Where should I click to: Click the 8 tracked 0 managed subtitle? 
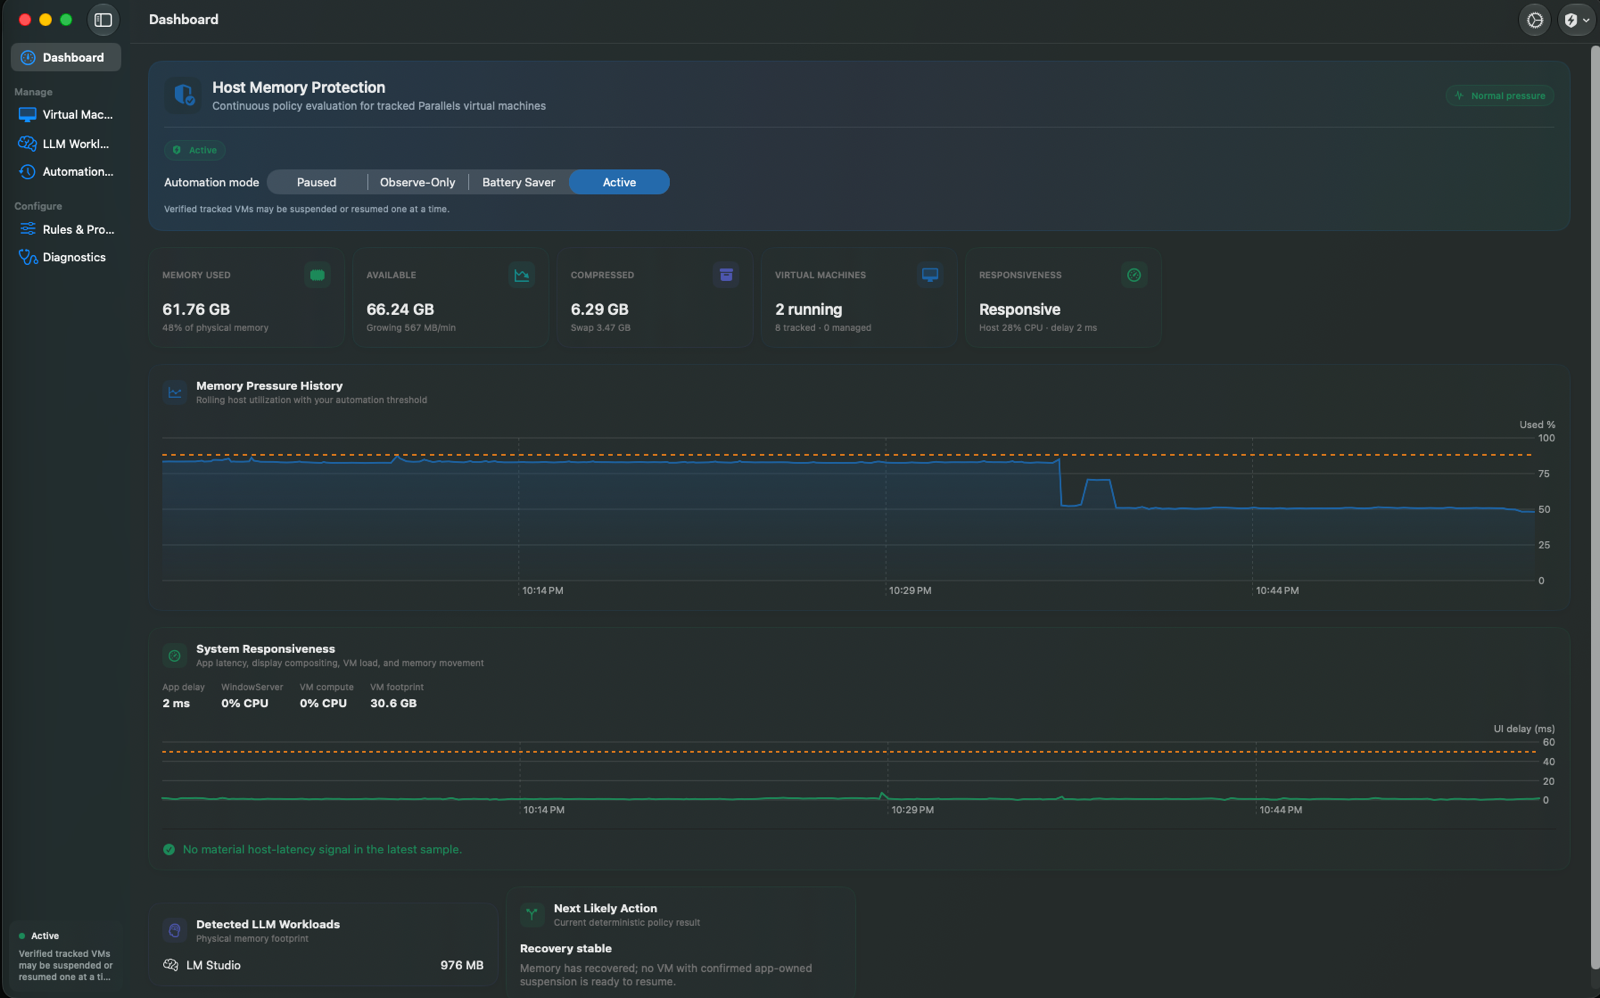[823, 328]
